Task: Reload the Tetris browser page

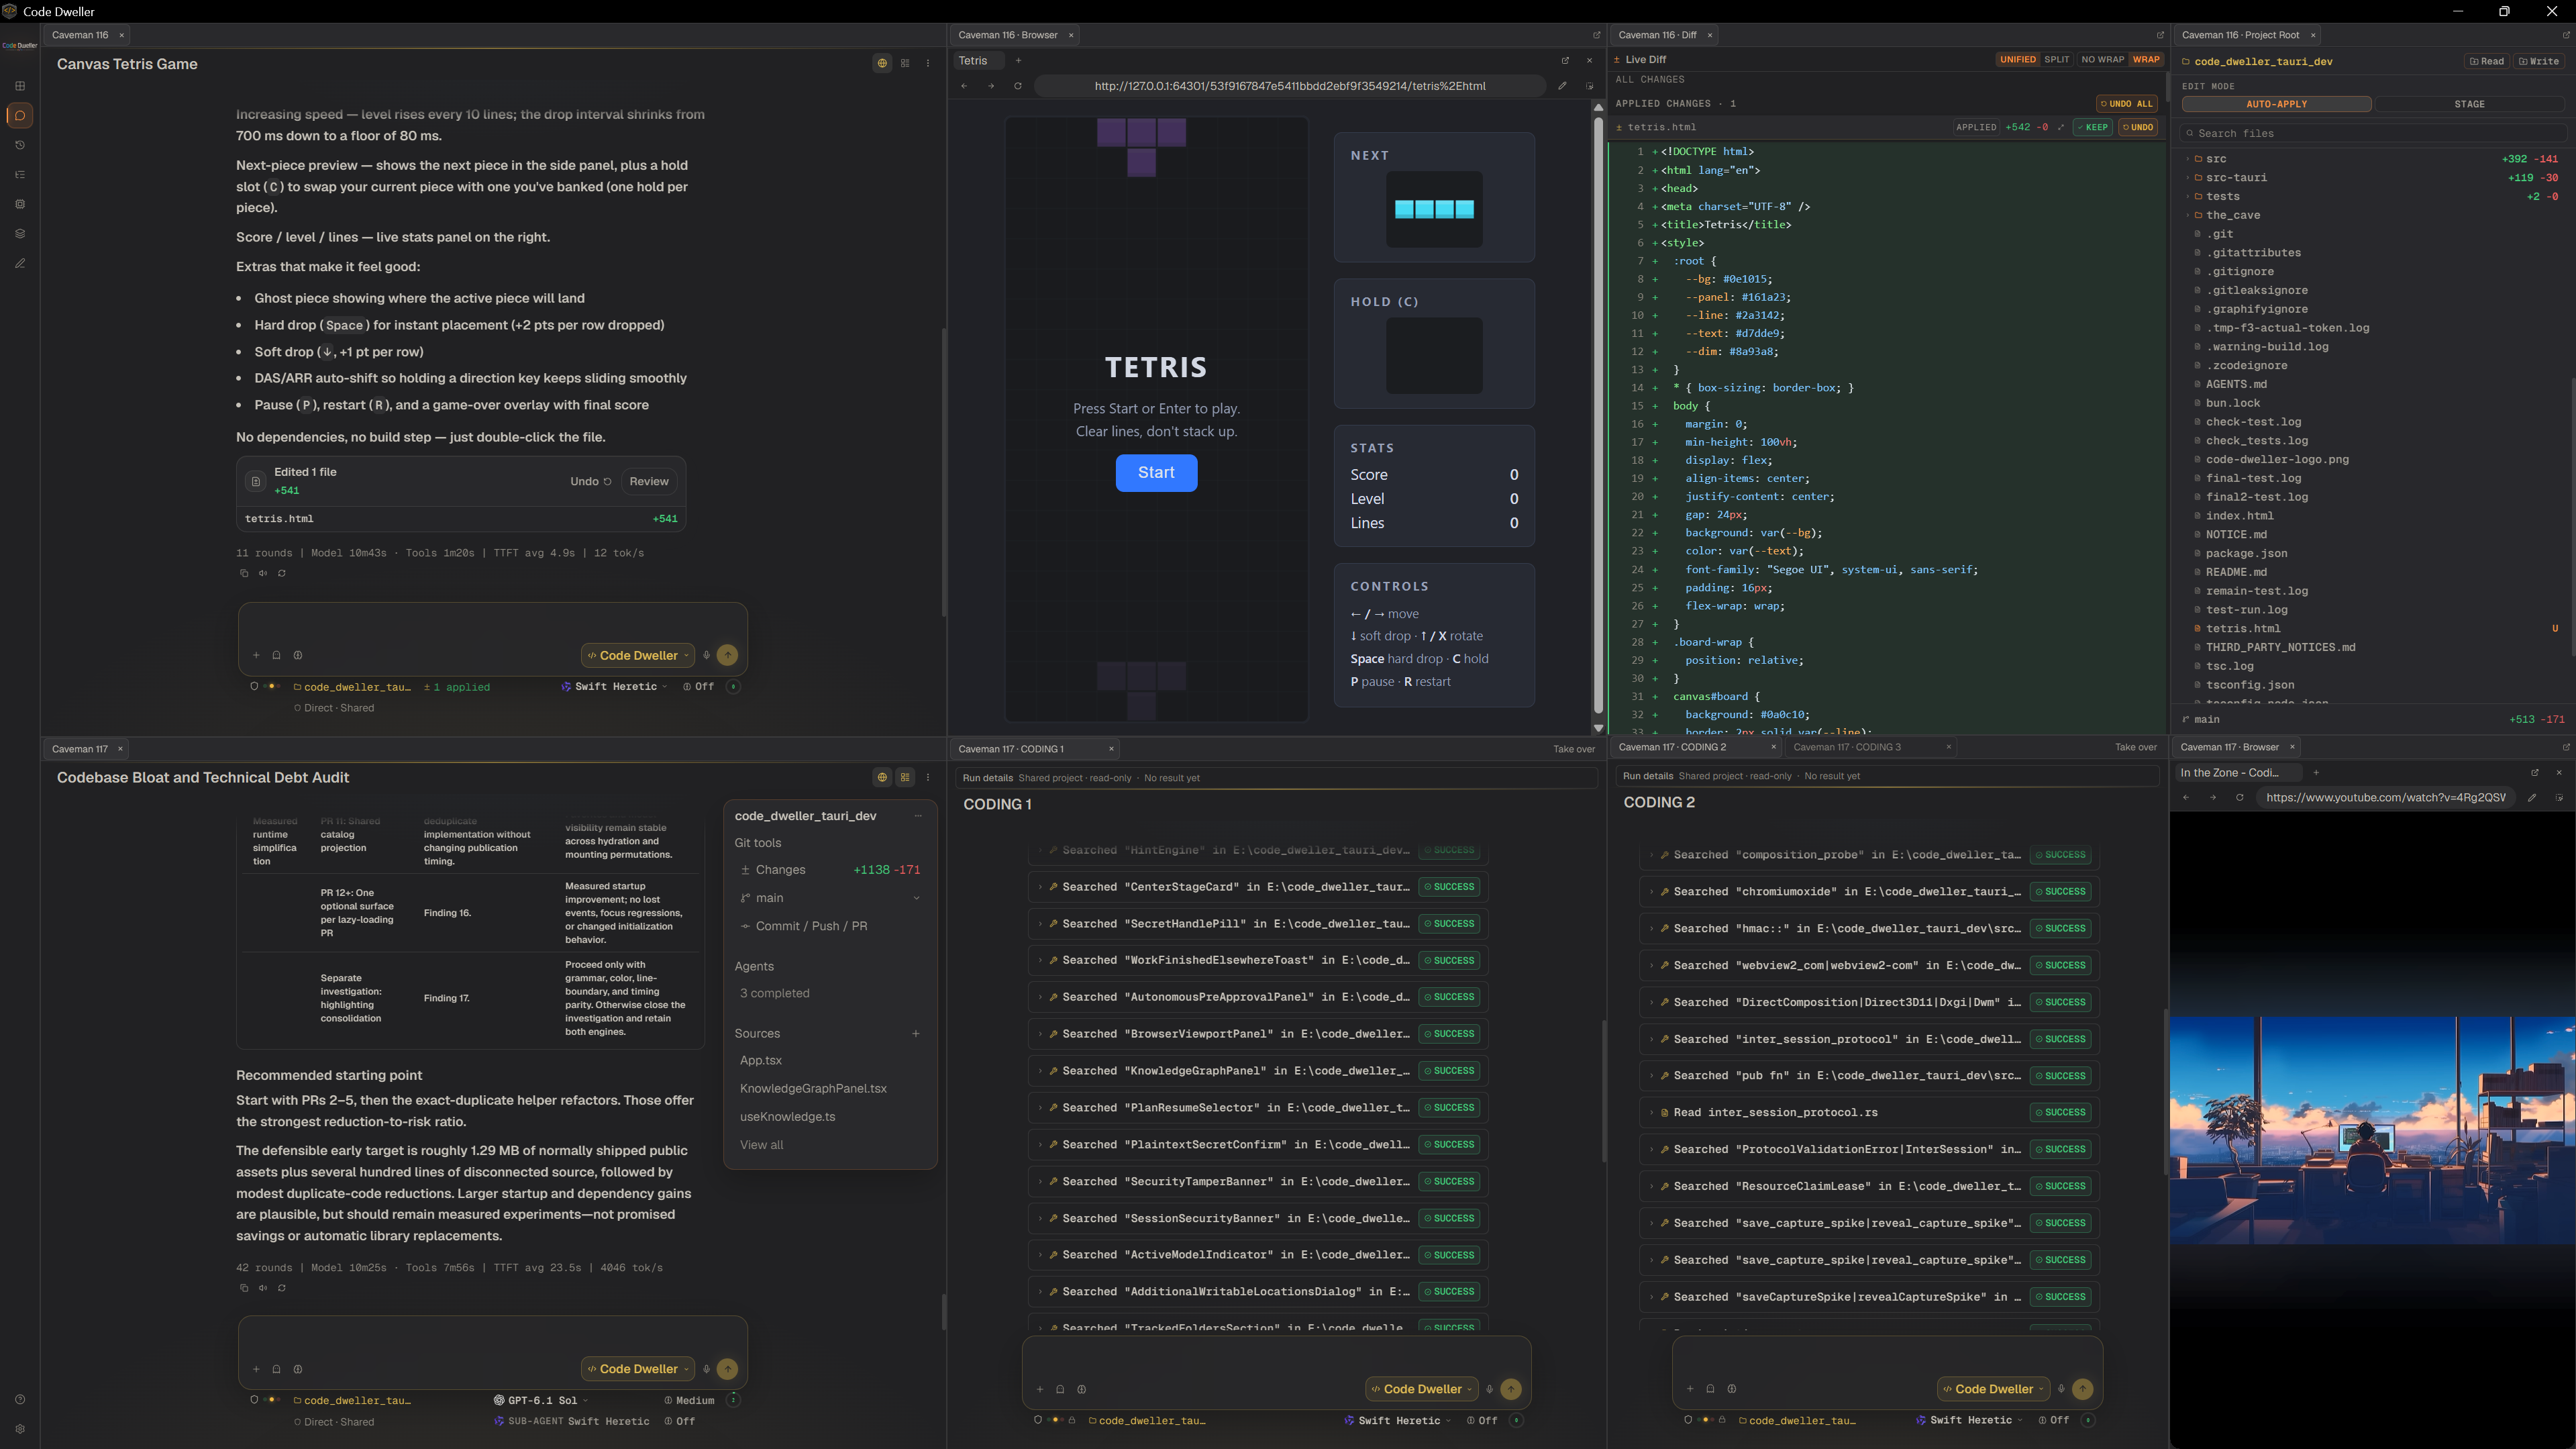Action: point(1018,86)
